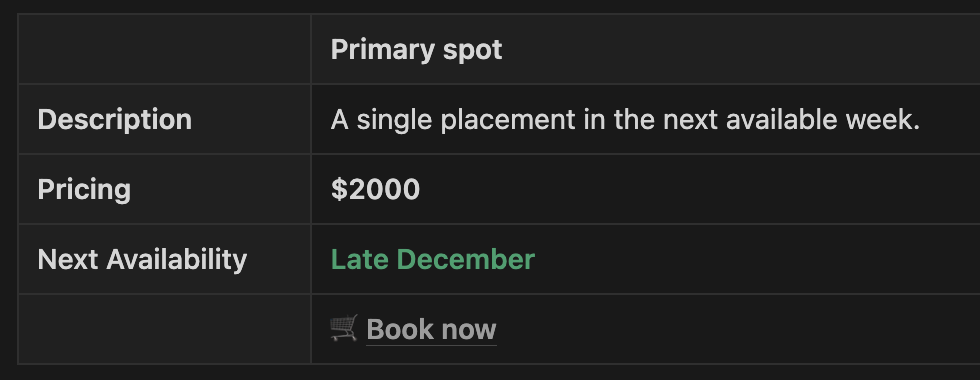Select the green Late December text
The width and height of the screenshot is (980, 380).
tap(432, 259)
